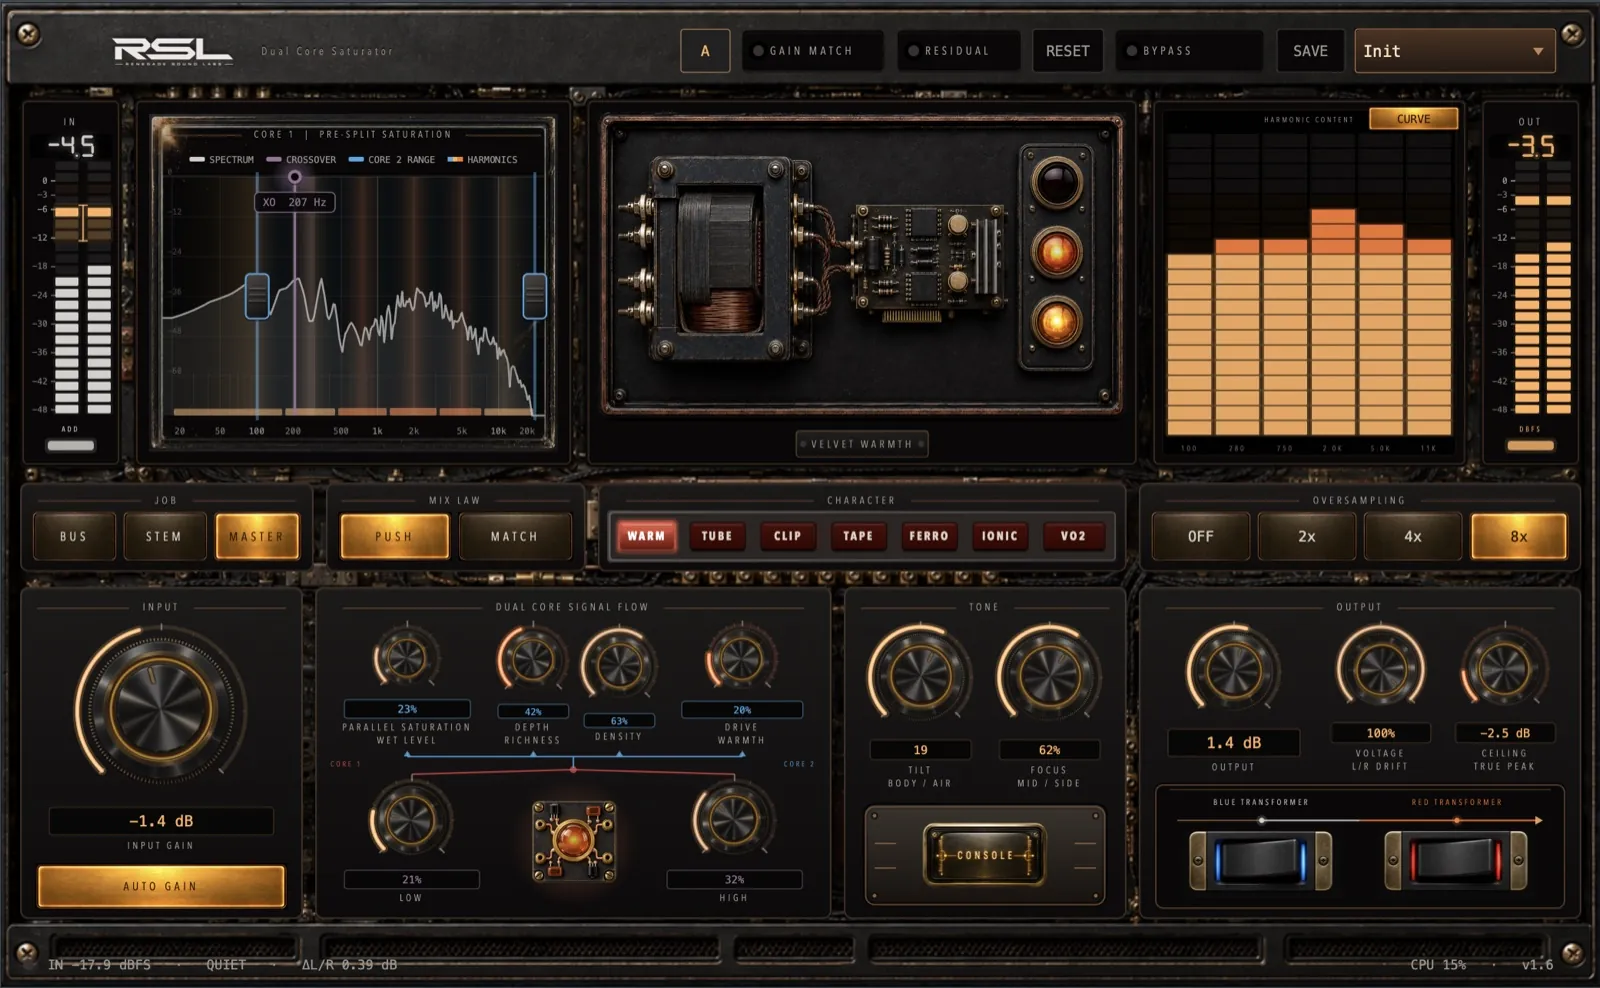Image resolution: width=1600 pixels, height=988 pixels.
Task: Switch to A state button
Action: pos(705,51)
